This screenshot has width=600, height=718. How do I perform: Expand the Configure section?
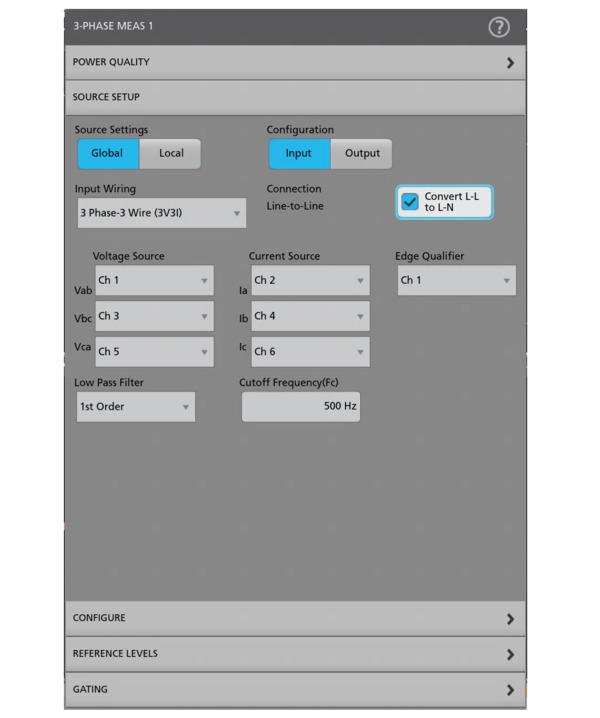[295, 619]
